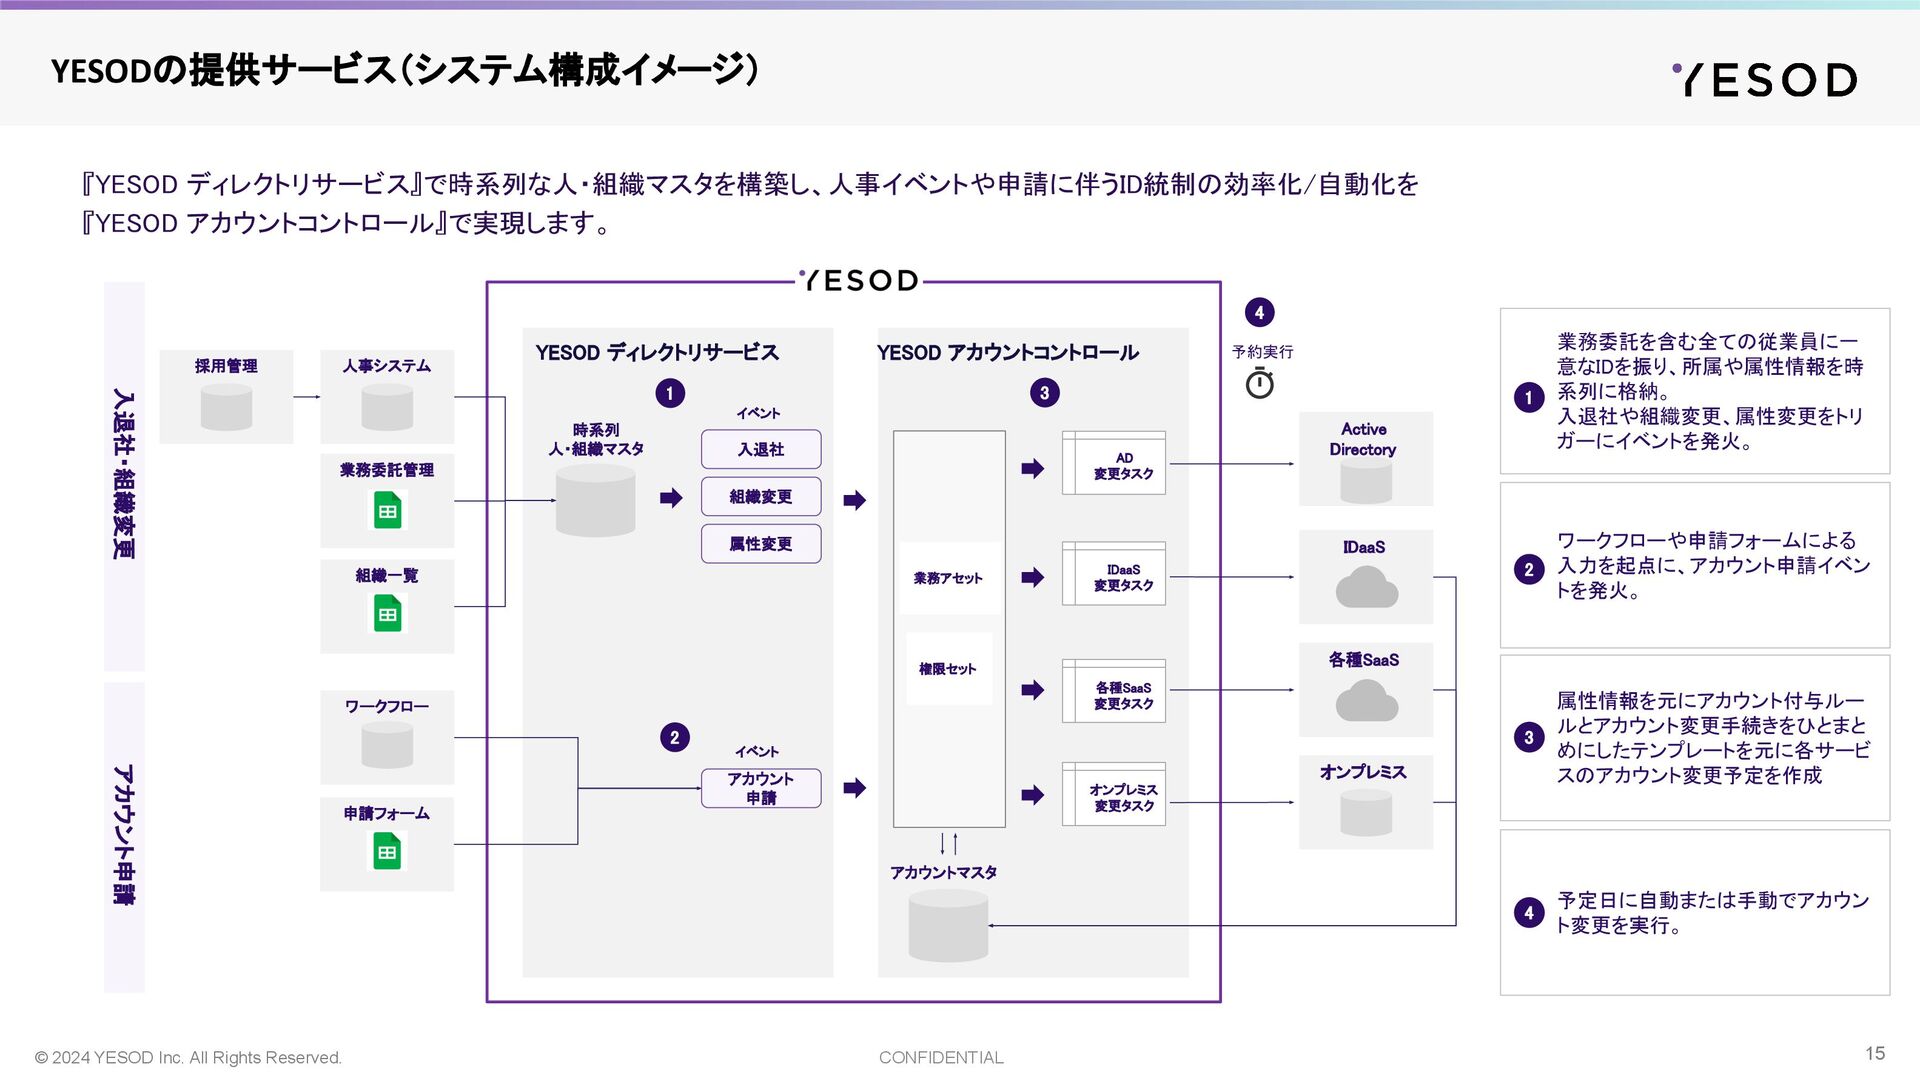Screen dimensions: 1920x1081
Task: Click the 予約実行 label
Action: pyautogui.click(x=1262, y=352)
